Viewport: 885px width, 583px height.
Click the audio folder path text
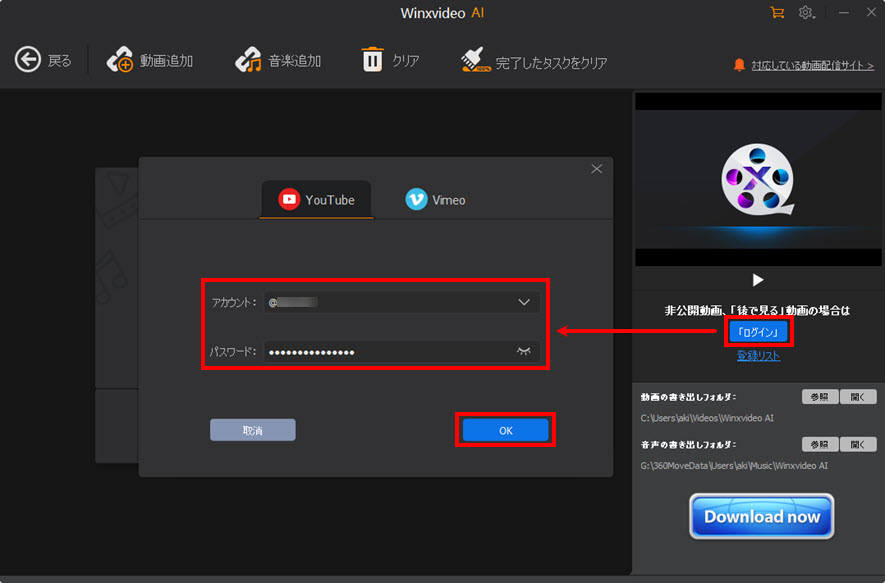[x=734, y=466]
